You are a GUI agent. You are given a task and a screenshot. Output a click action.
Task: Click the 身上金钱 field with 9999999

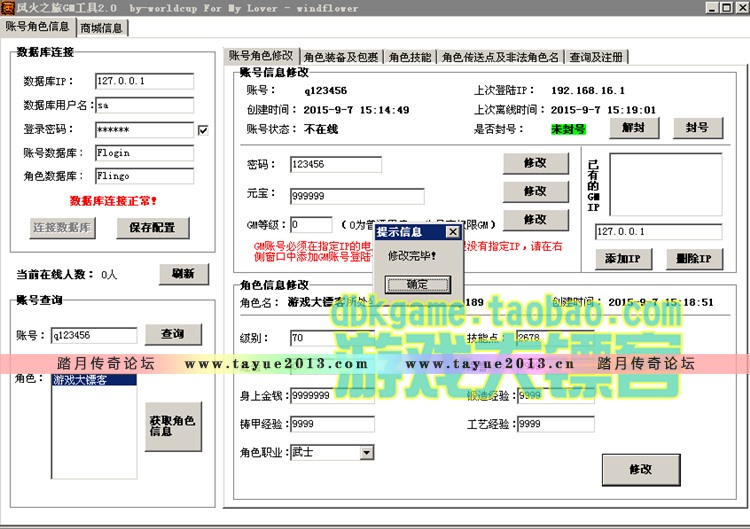click(332, 396)
